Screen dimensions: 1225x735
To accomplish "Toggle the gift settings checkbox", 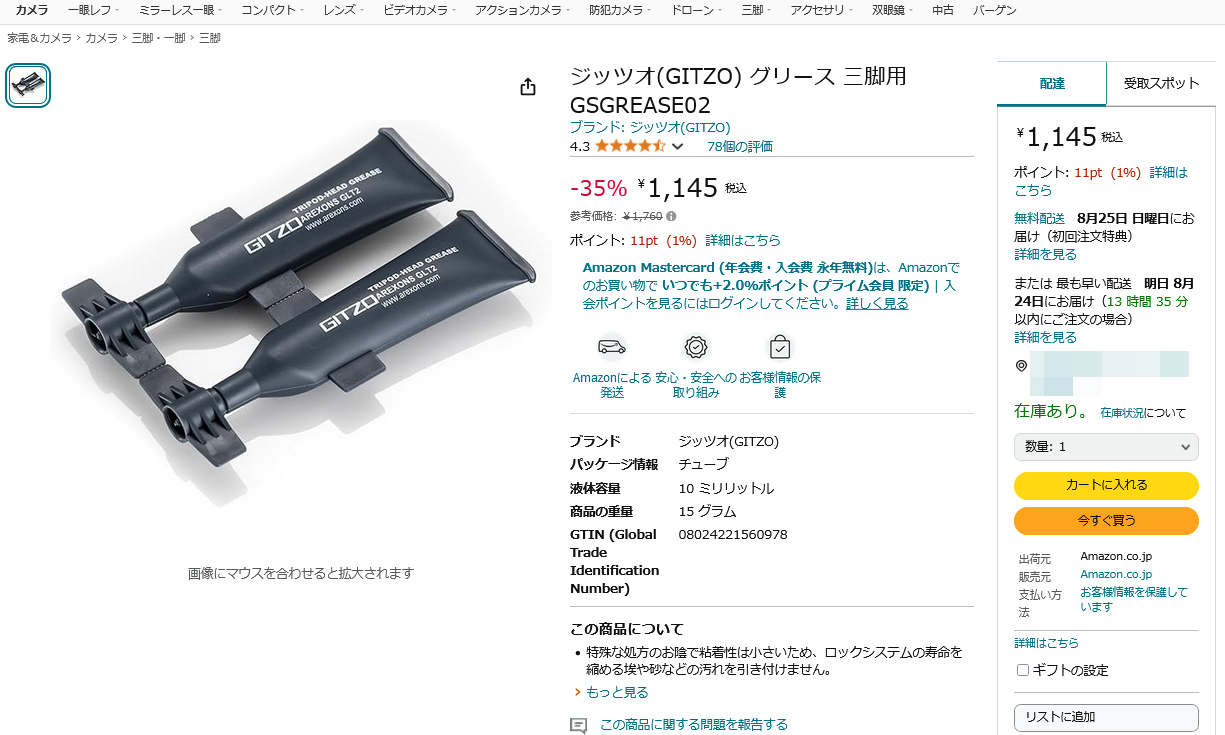I will [x=1022, y=670].
